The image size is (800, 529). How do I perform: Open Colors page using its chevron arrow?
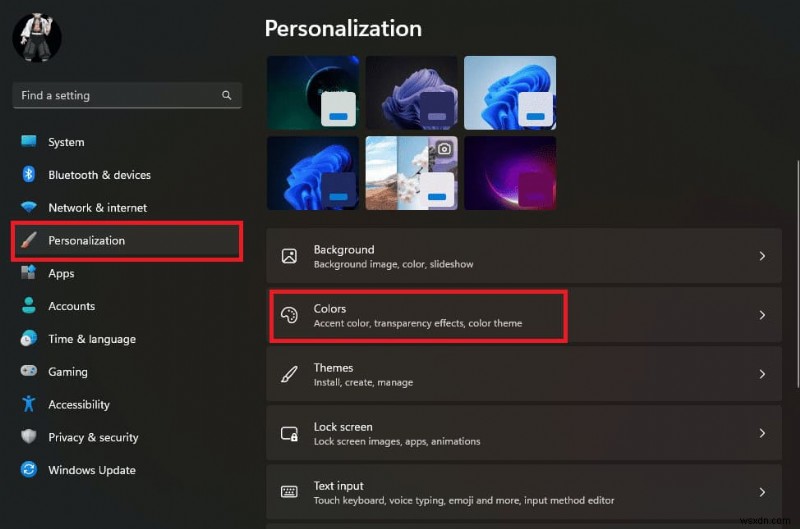point(762,315)
